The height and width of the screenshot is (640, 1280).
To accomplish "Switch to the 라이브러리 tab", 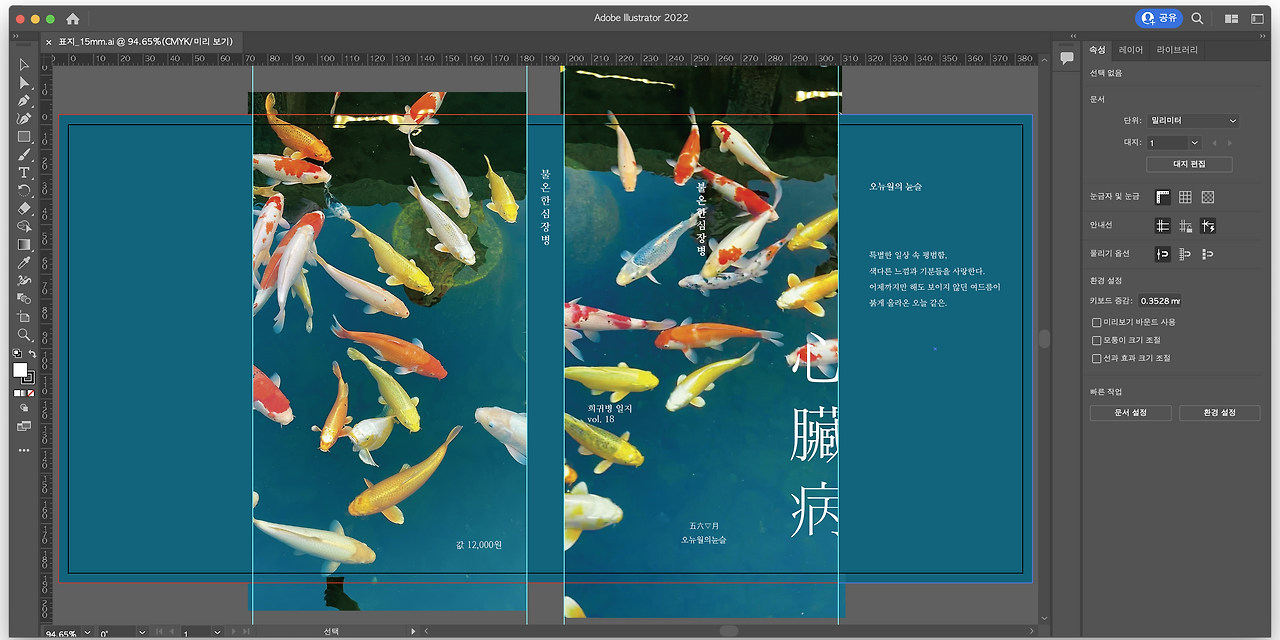I will (1177, 50).
